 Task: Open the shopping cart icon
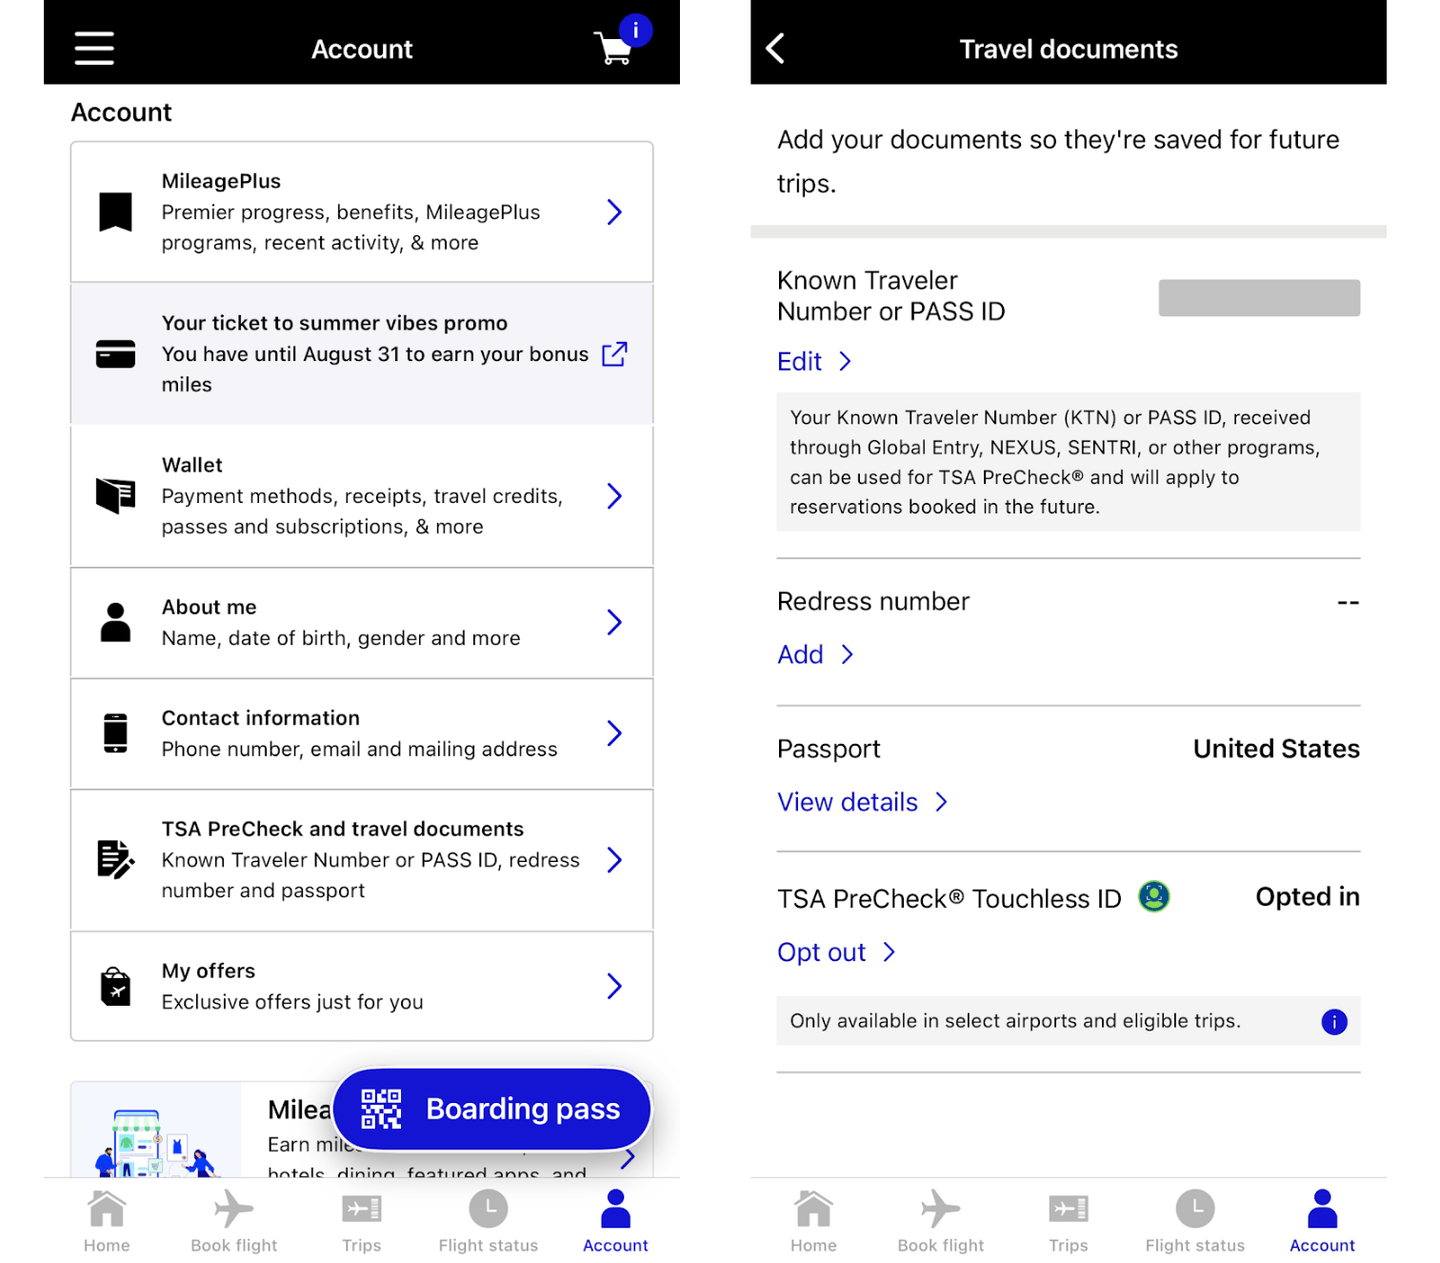tap(613, 48)
